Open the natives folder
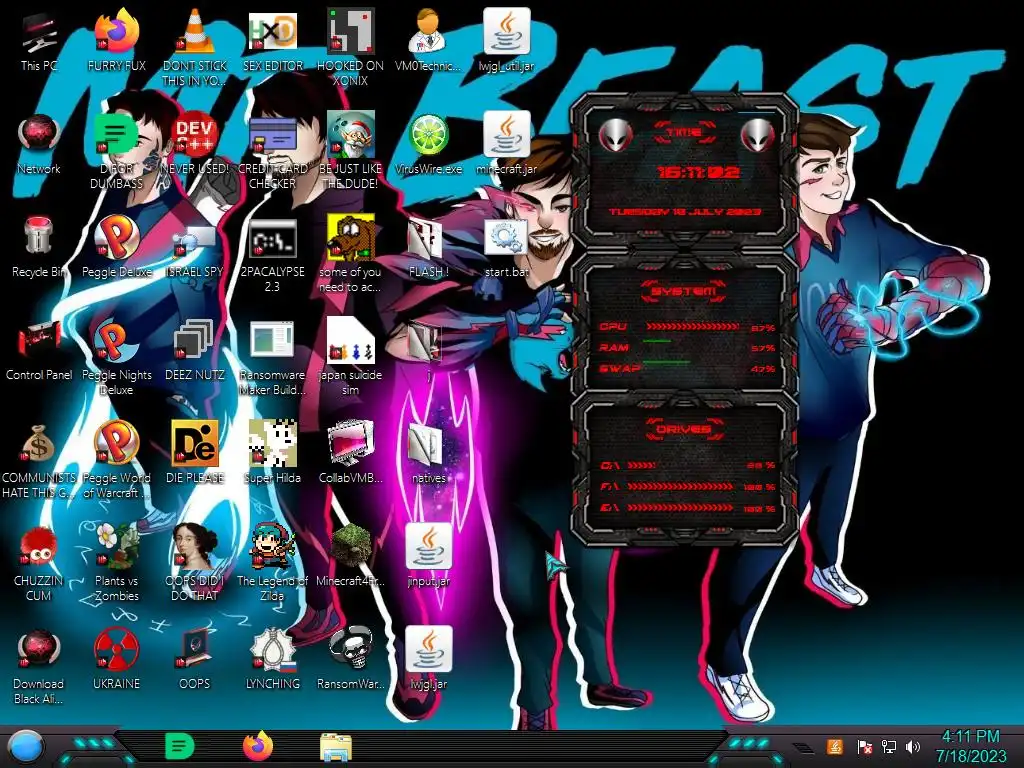Viewport: 1024px width, 768px height. point(428,454)
